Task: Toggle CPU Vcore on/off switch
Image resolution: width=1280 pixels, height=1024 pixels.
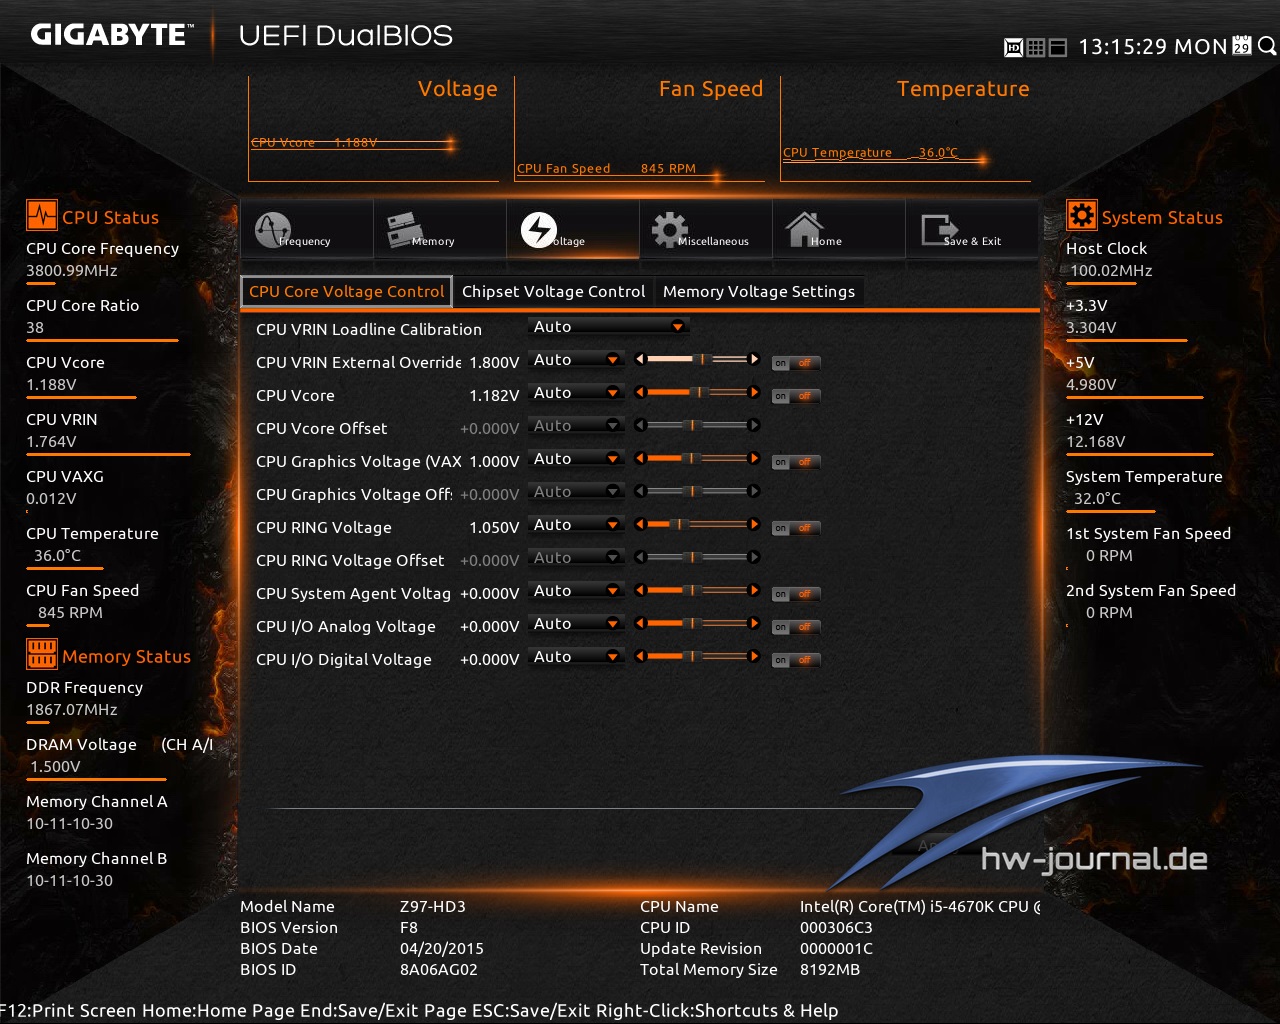Action: click(x=795, y=395)
